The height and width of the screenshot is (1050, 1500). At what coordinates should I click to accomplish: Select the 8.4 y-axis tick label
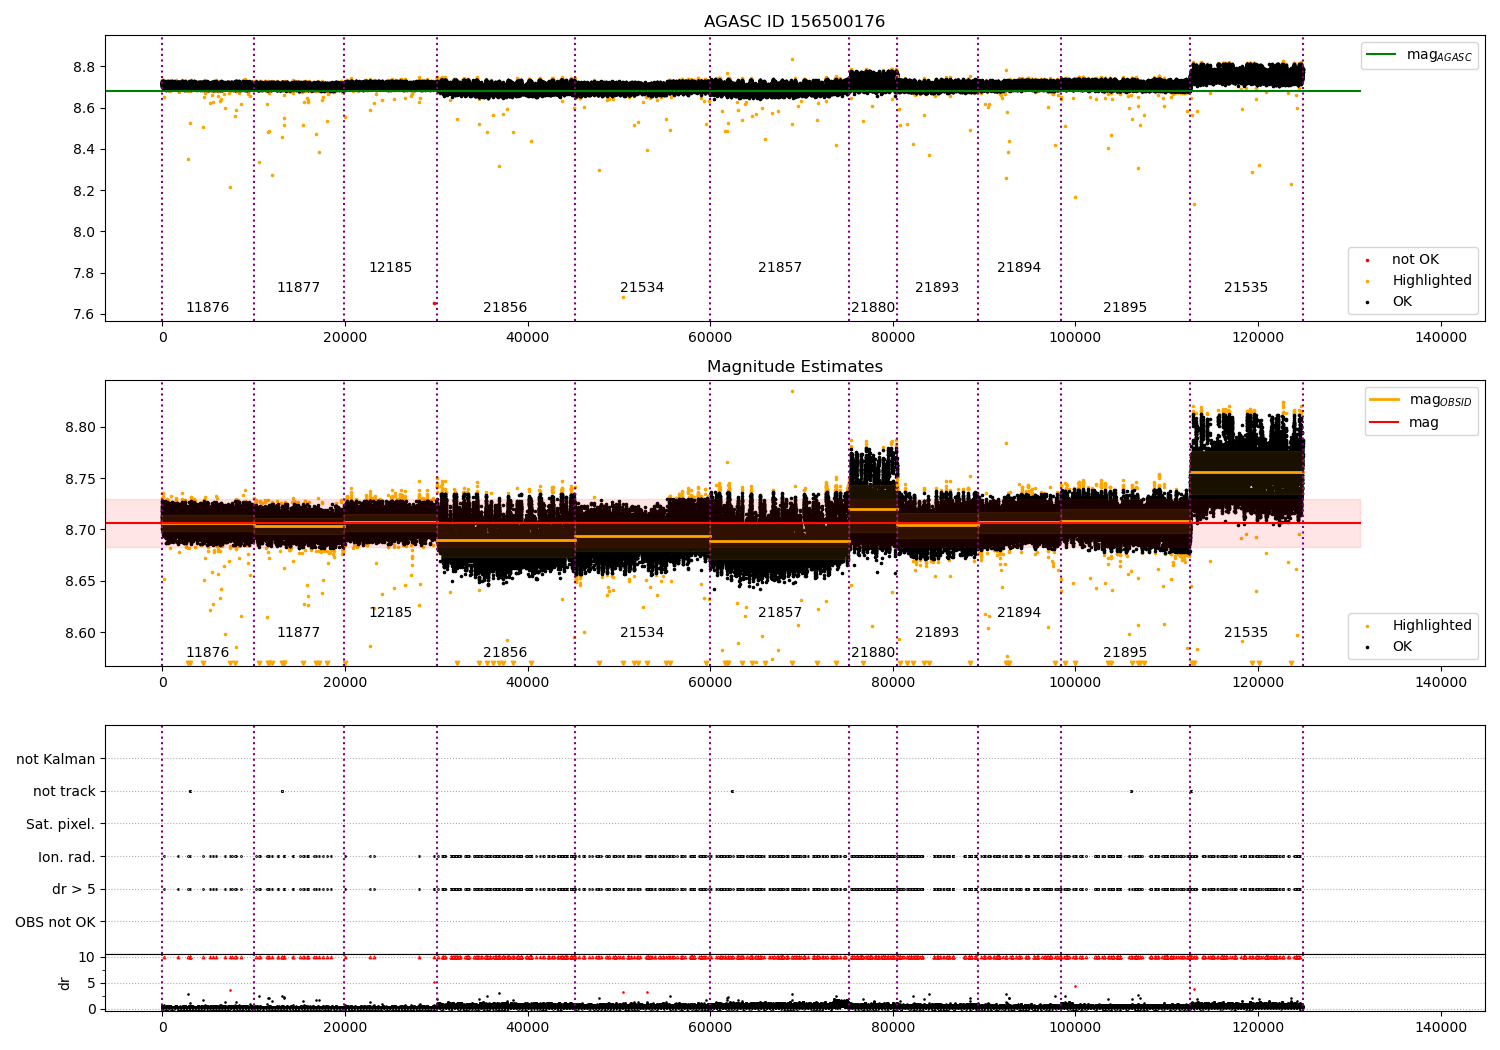(x=84, y=150)
